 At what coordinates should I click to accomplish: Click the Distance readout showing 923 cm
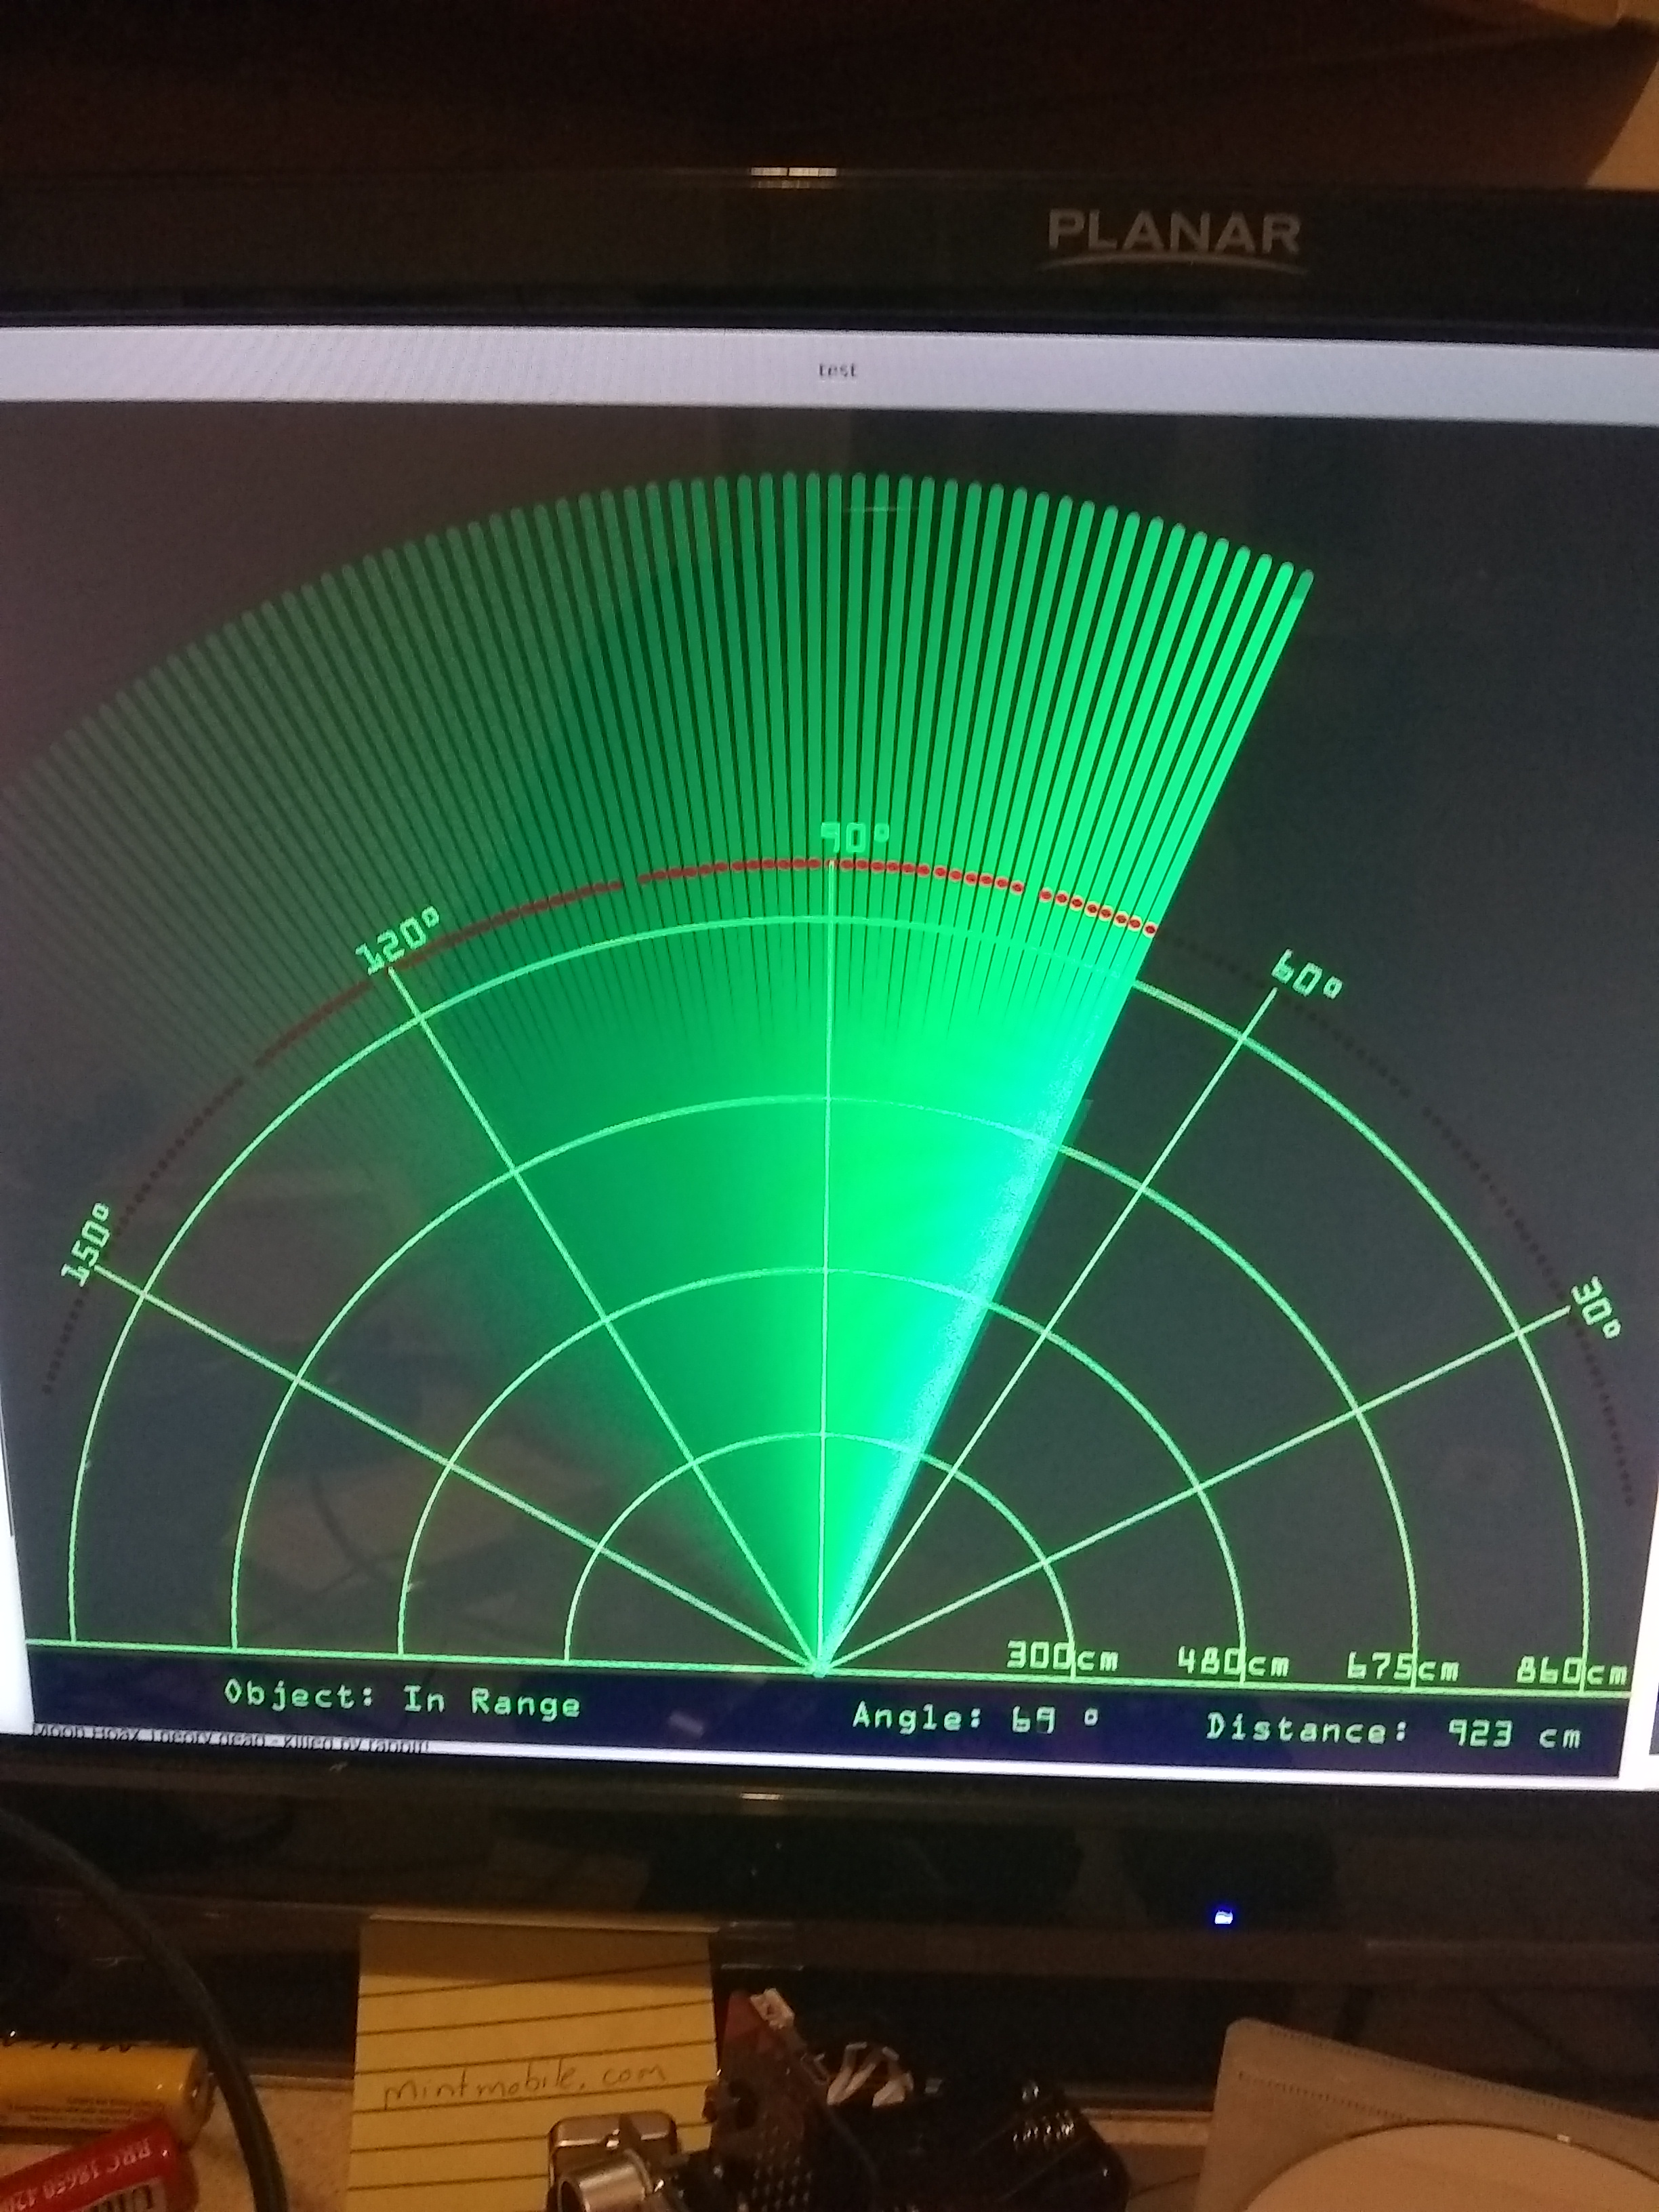tap(1393, 1731)
